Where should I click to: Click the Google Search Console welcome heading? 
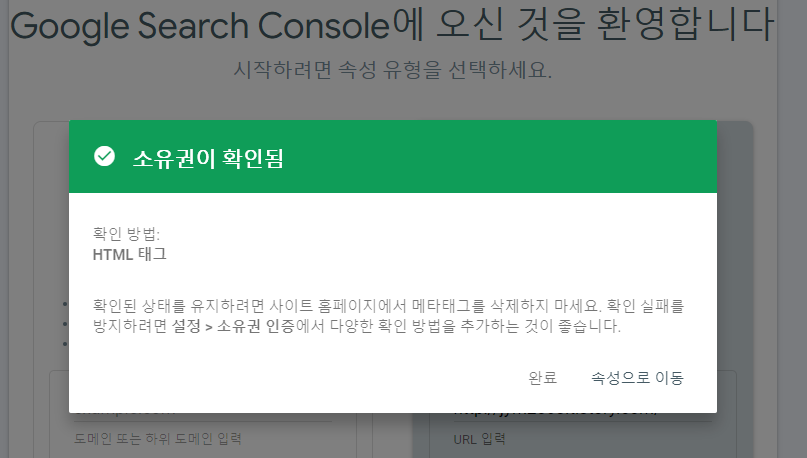coord(392,25)
